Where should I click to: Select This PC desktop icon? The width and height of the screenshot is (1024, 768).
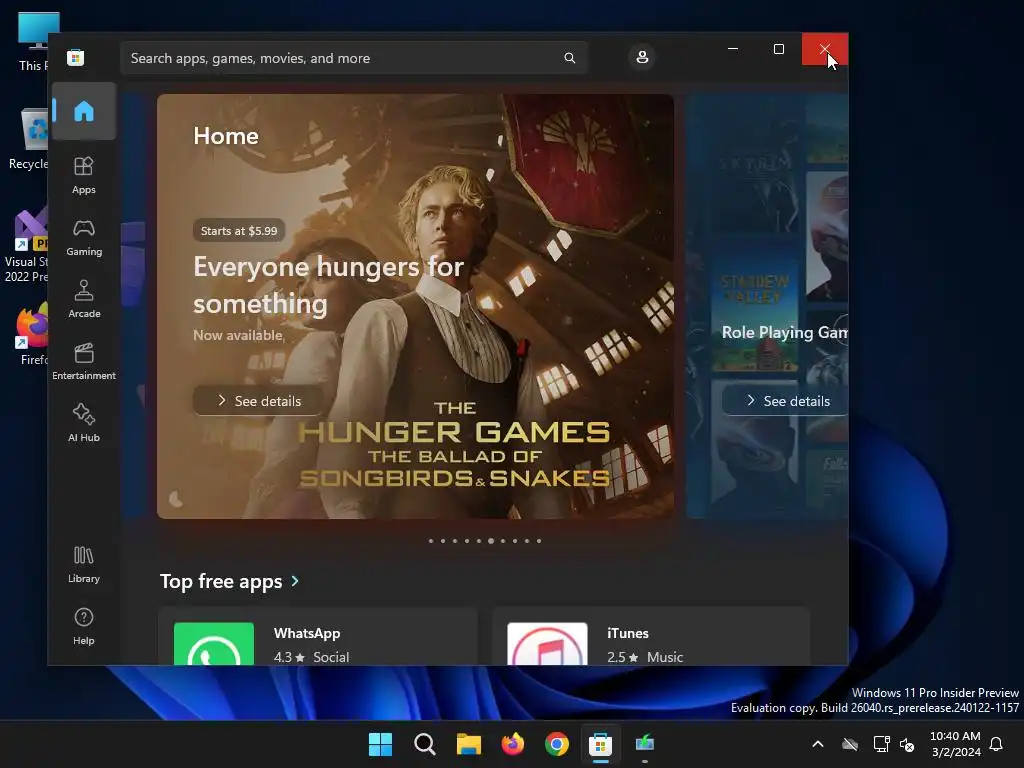[x=34, y=40]
